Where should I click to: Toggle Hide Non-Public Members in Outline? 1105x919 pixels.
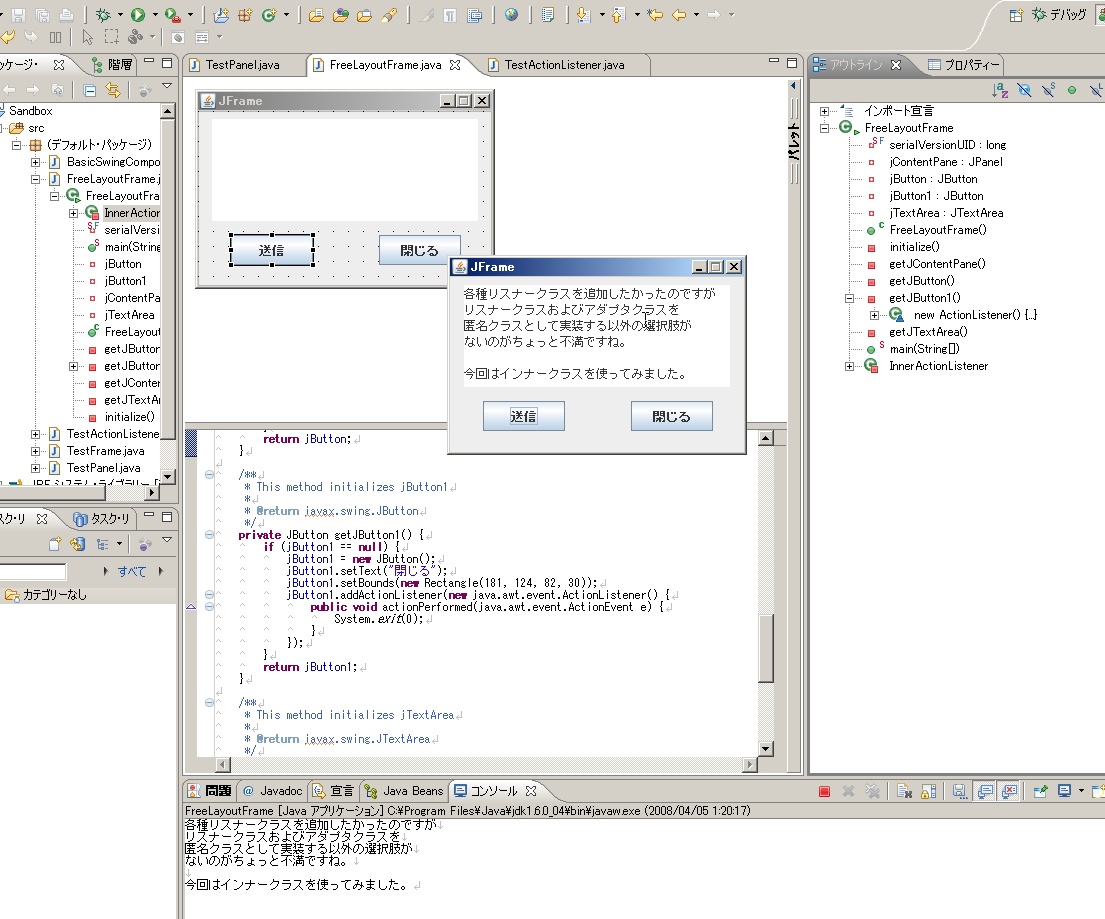click(1071, 91)
